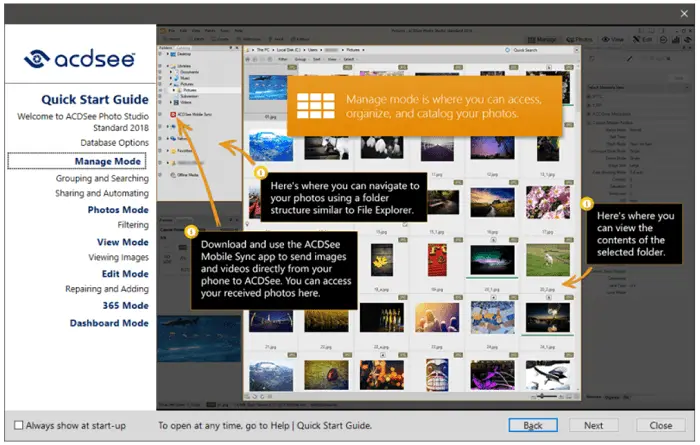Image resolution: width=700 pixels, height=445 pixels.
Task: Click the white dog on grass thumbnail
Action: [548, 260]
